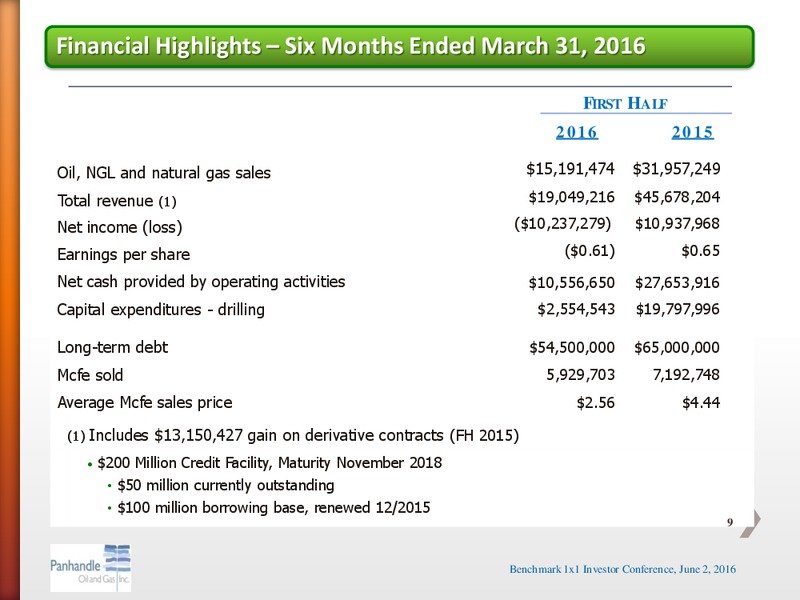Click the 'Benchmark 1x1 Investor Conference, June 2, 2016' footer
This screenshot has height=600, width=800.
[622, 569]
